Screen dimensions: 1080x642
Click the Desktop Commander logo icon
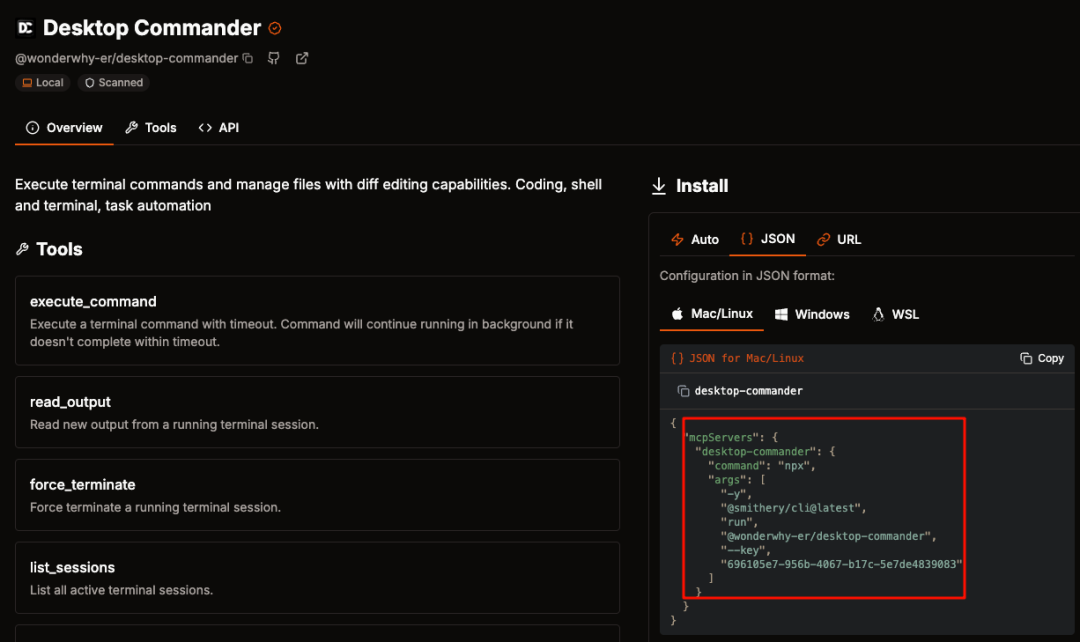[x=25, y=28]
